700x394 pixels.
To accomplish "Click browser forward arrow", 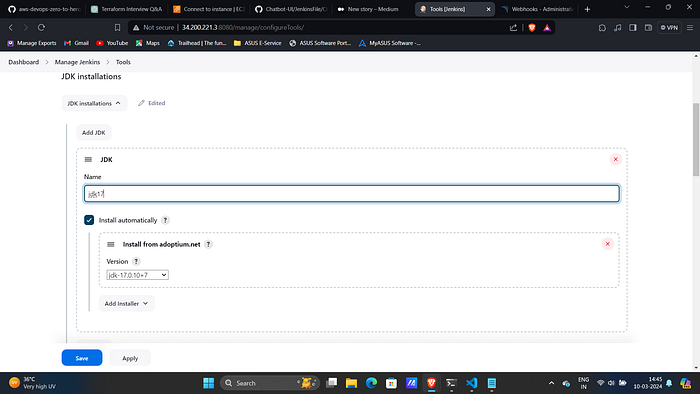I will 26,28.
